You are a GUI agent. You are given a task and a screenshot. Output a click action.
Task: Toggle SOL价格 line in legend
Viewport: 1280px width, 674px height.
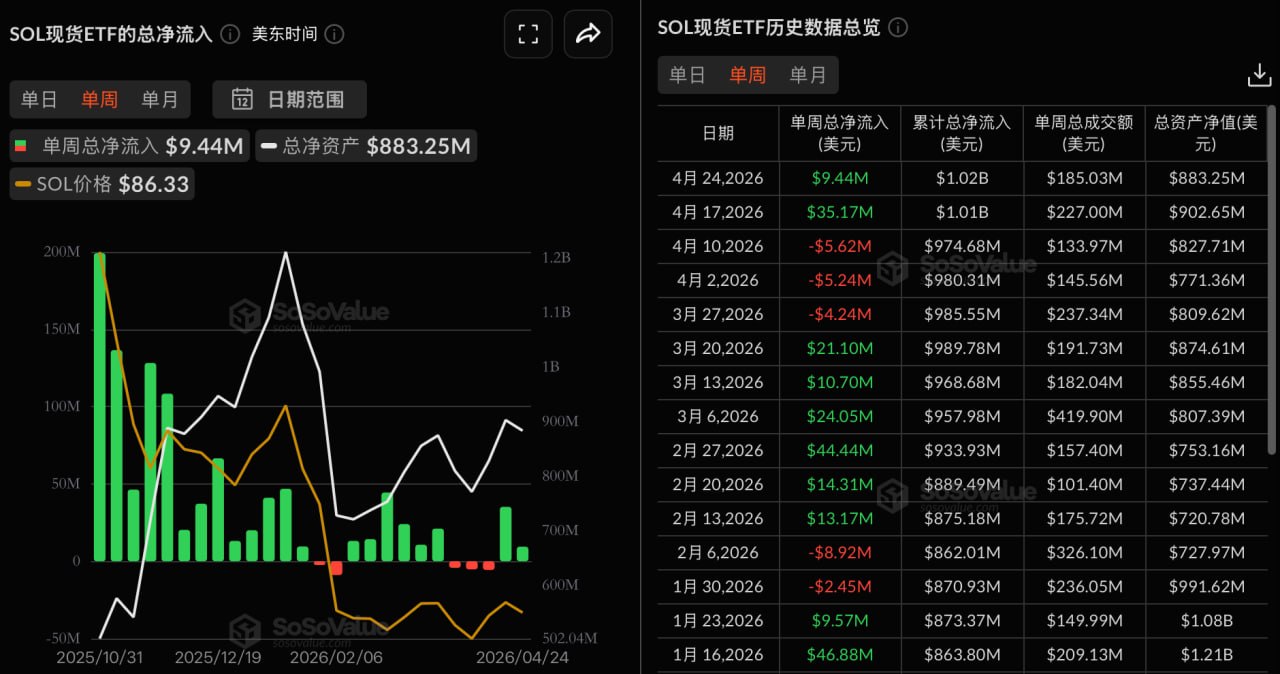(x=102, y=184)
